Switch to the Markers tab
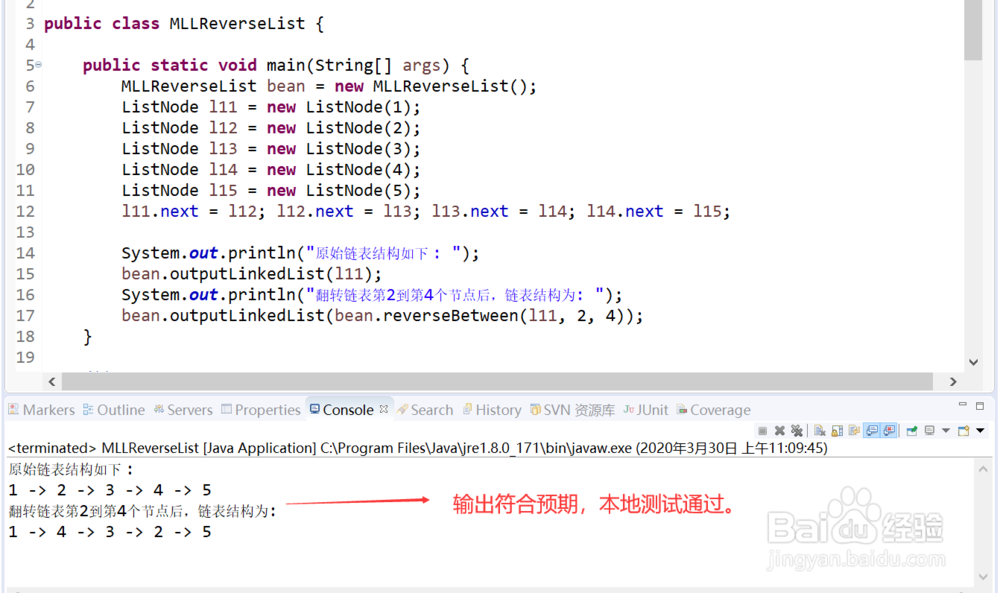Image resolution: width=1000 pixels, height=593 pixels. 41,410
